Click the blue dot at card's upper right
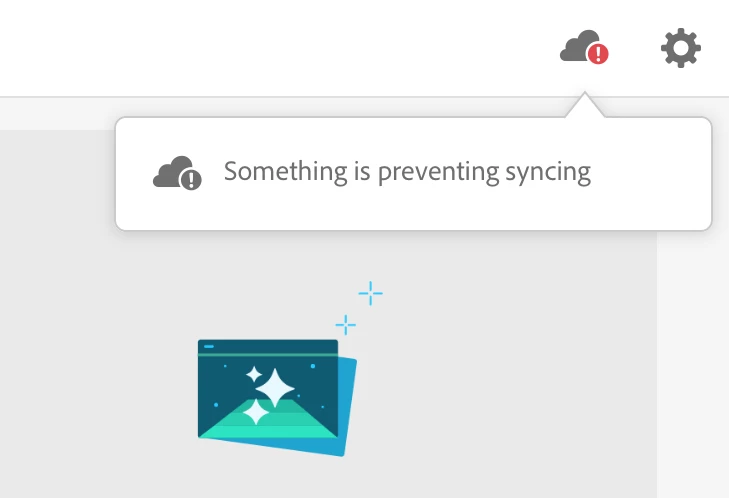The height and width of the screenshot is (498, 729). (313, 366)
